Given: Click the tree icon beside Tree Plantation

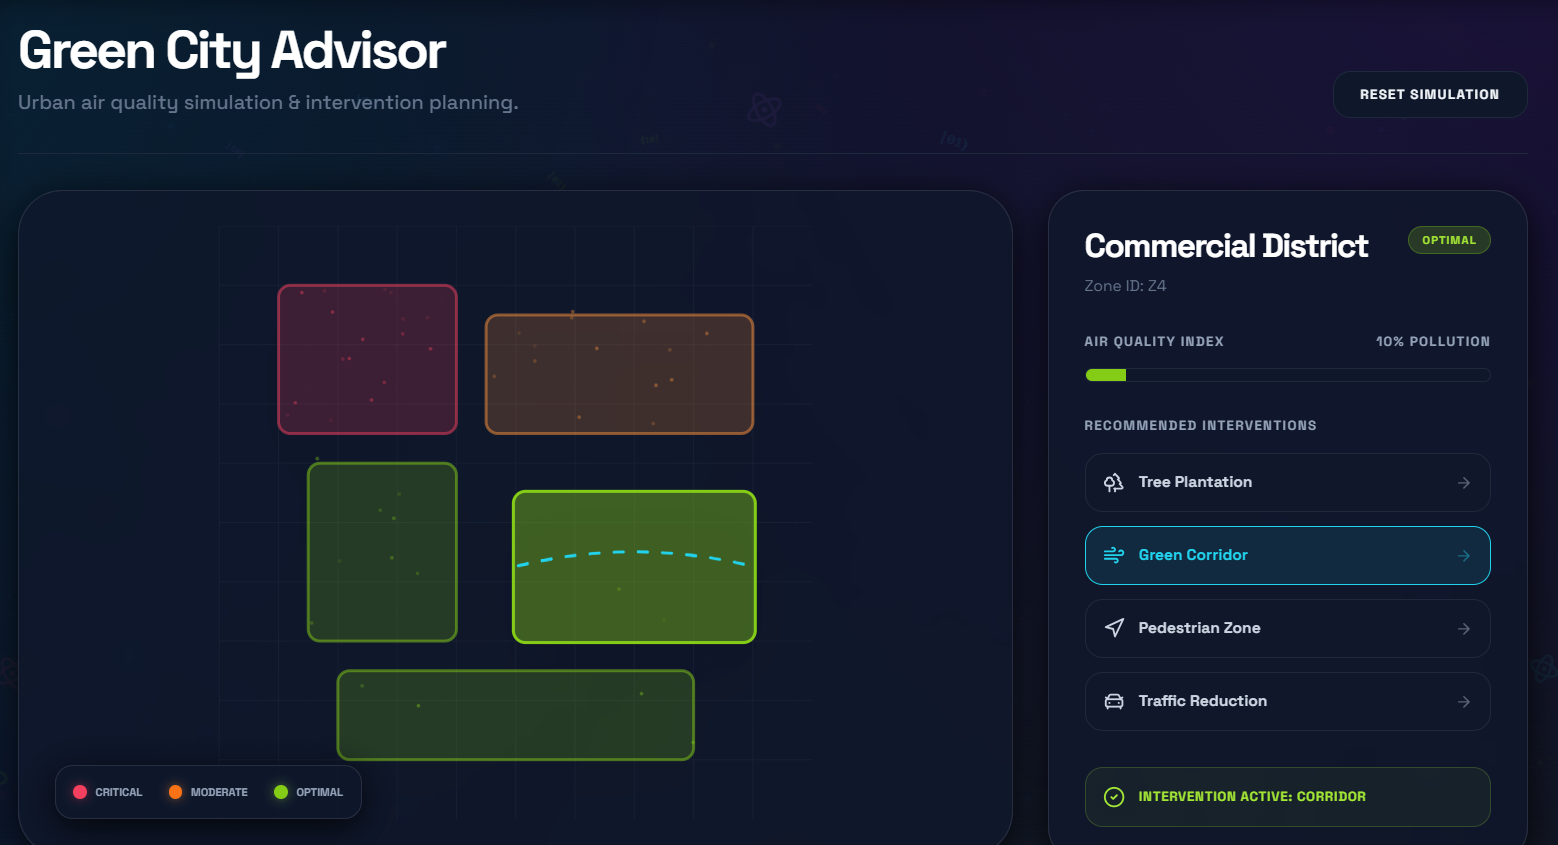Looking at the screenshot, I should (x=1114, y=483).
